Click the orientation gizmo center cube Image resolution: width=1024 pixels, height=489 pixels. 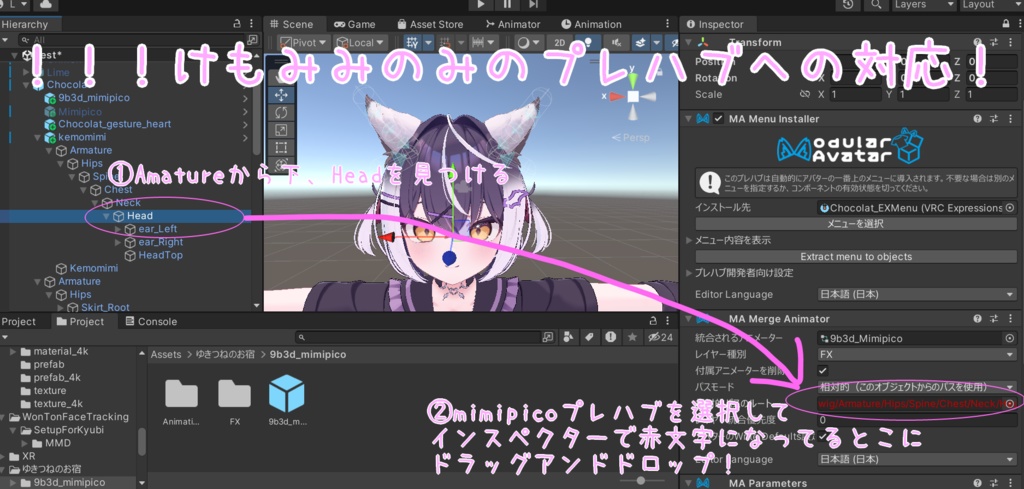(x=633, y=97)
